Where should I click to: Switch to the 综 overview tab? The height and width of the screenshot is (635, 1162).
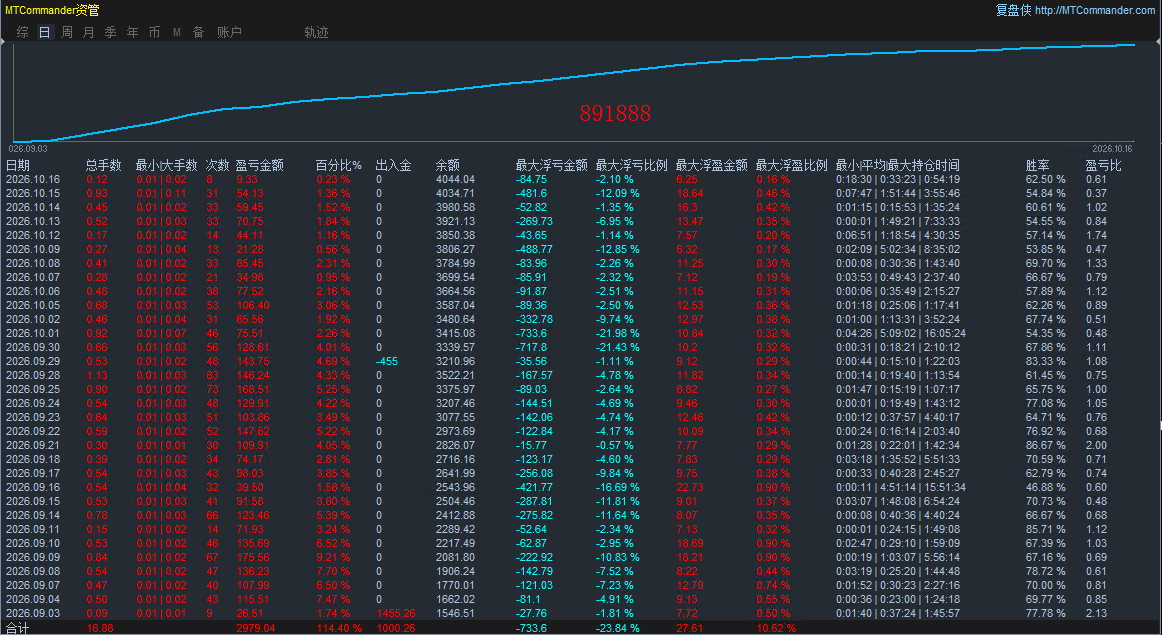23,32
